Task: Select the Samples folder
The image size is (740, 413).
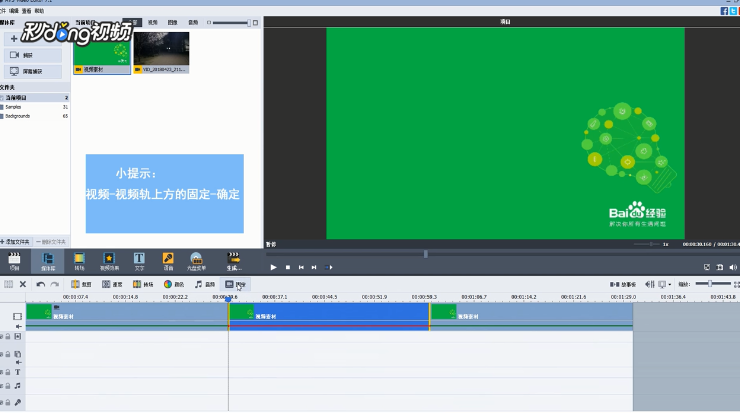Action: (35, 107)
